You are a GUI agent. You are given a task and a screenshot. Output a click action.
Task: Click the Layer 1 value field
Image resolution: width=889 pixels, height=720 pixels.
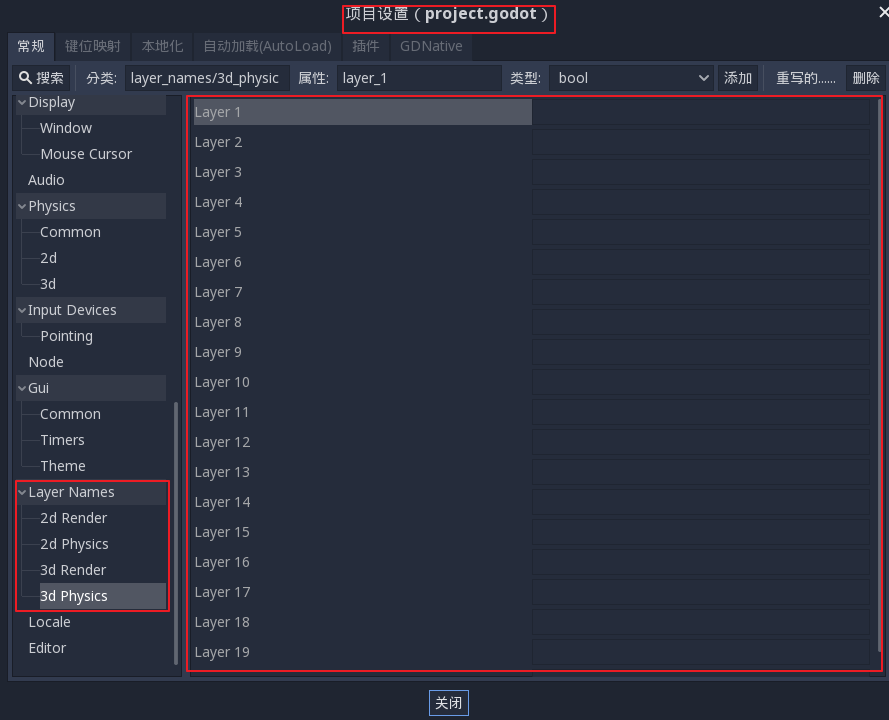click(x=701, y=112)
